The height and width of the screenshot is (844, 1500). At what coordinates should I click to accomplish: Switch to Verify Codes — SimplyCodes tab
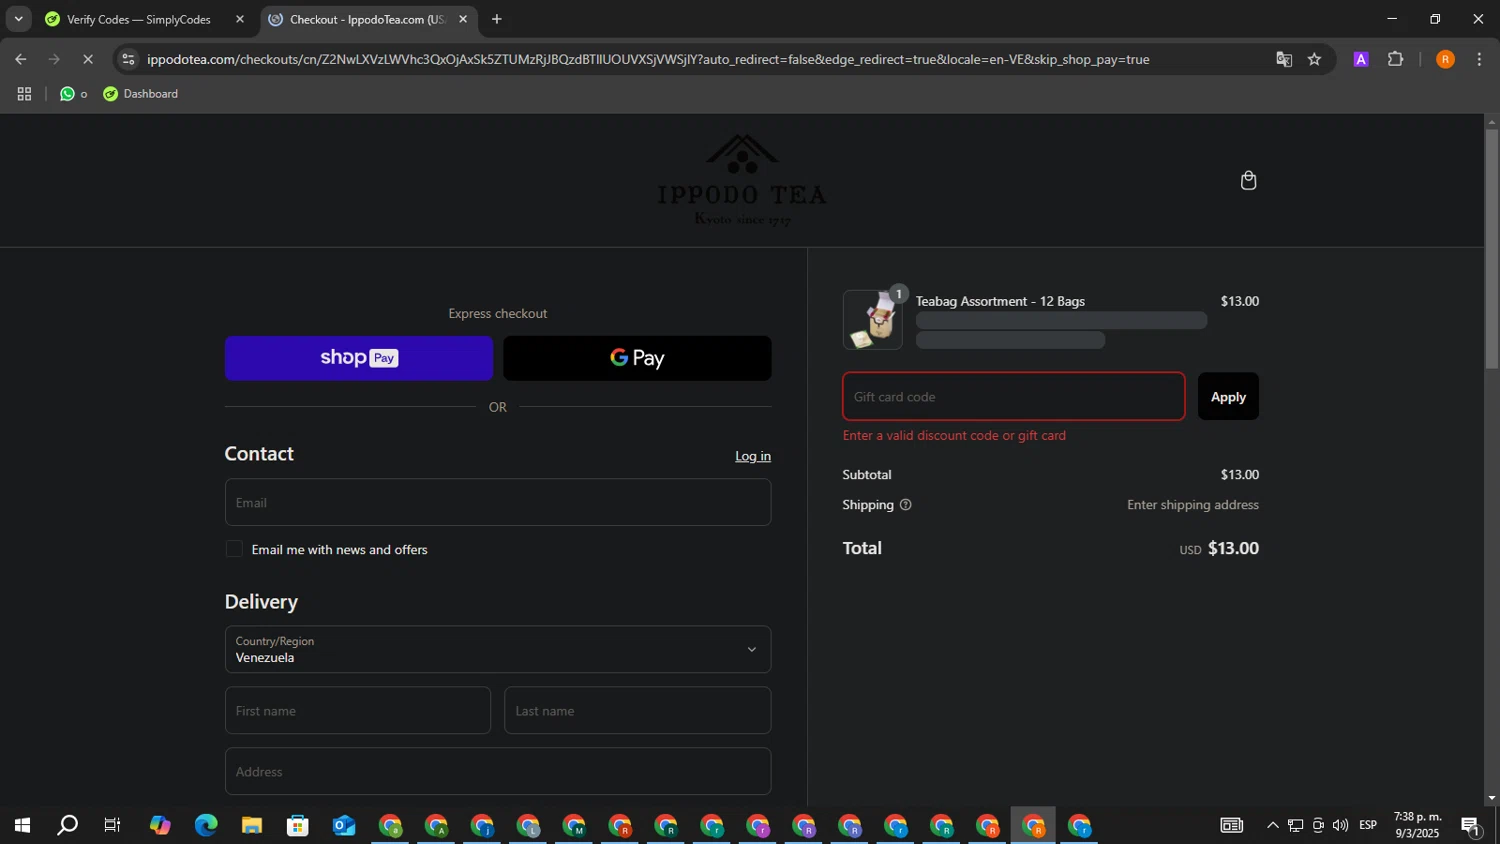click(x=137, y=19)
